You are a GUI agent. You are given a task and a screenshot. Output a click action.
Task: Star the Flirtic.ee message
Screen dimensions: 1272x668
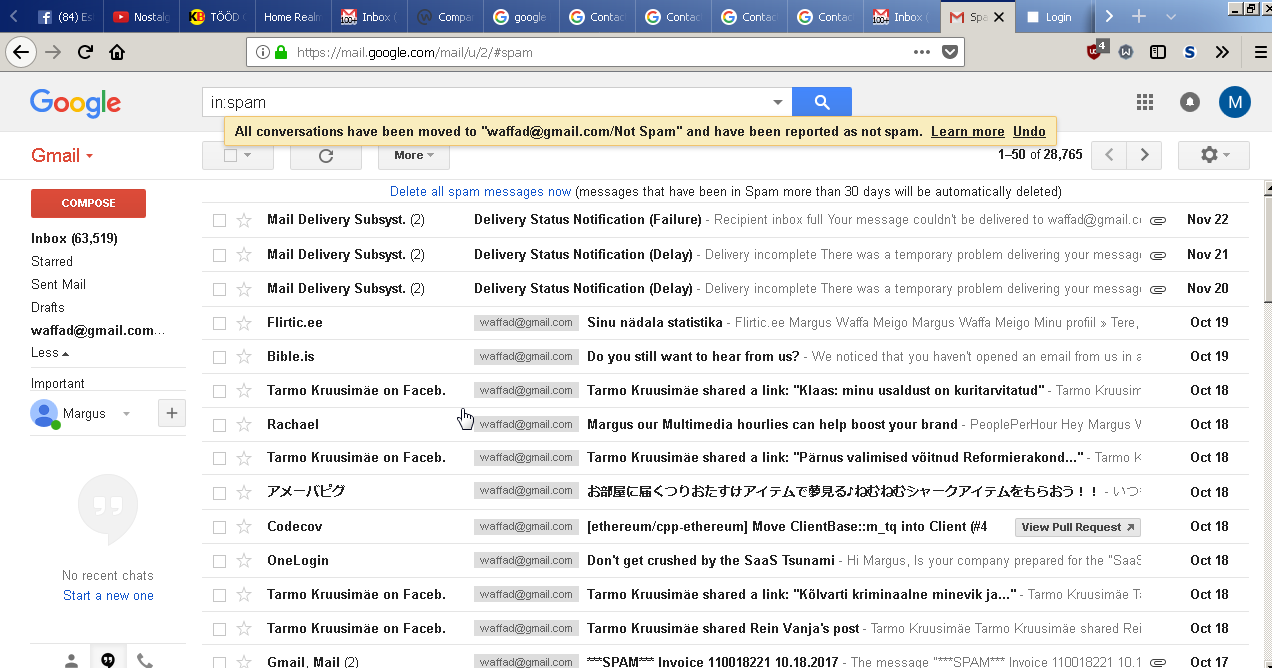(244, 323)
